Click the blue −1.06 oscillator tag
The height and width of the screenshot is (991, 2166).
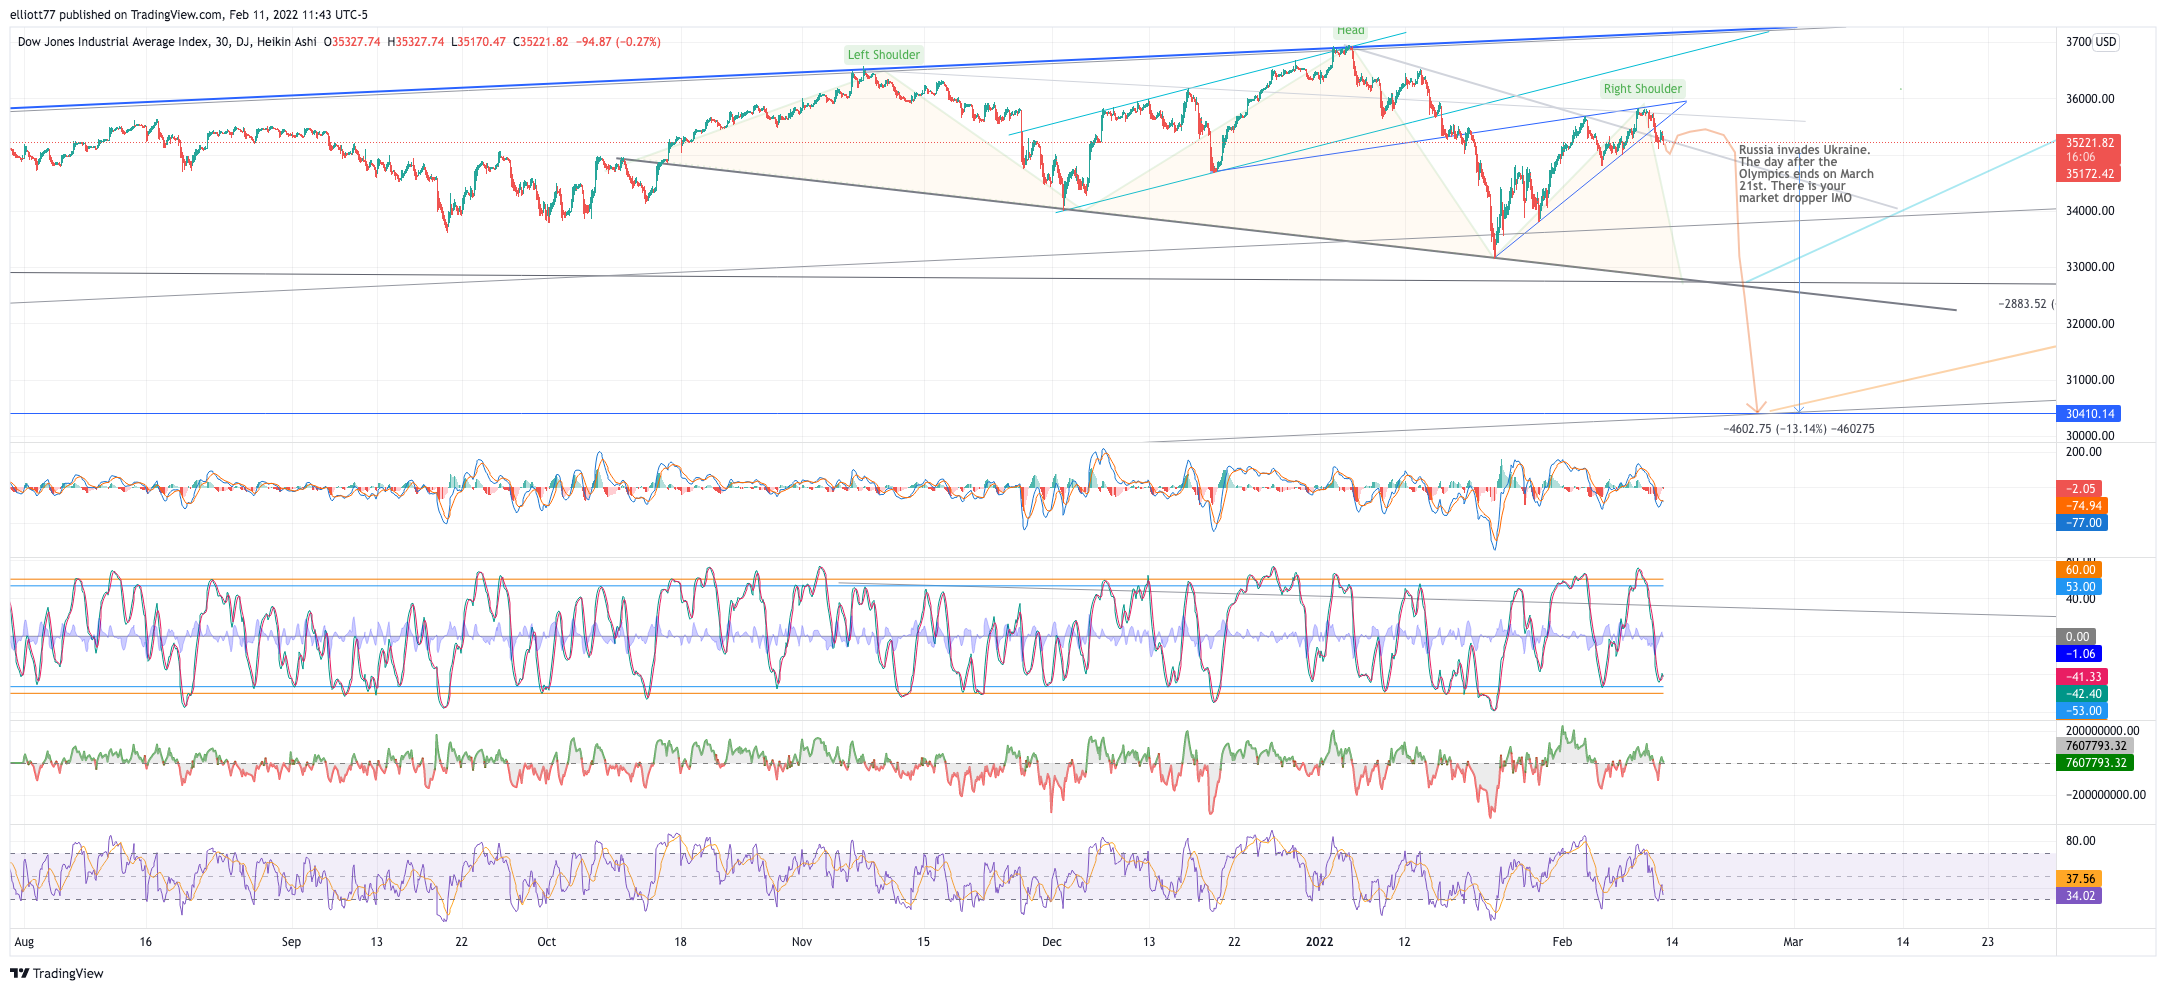click(2080, 654)
